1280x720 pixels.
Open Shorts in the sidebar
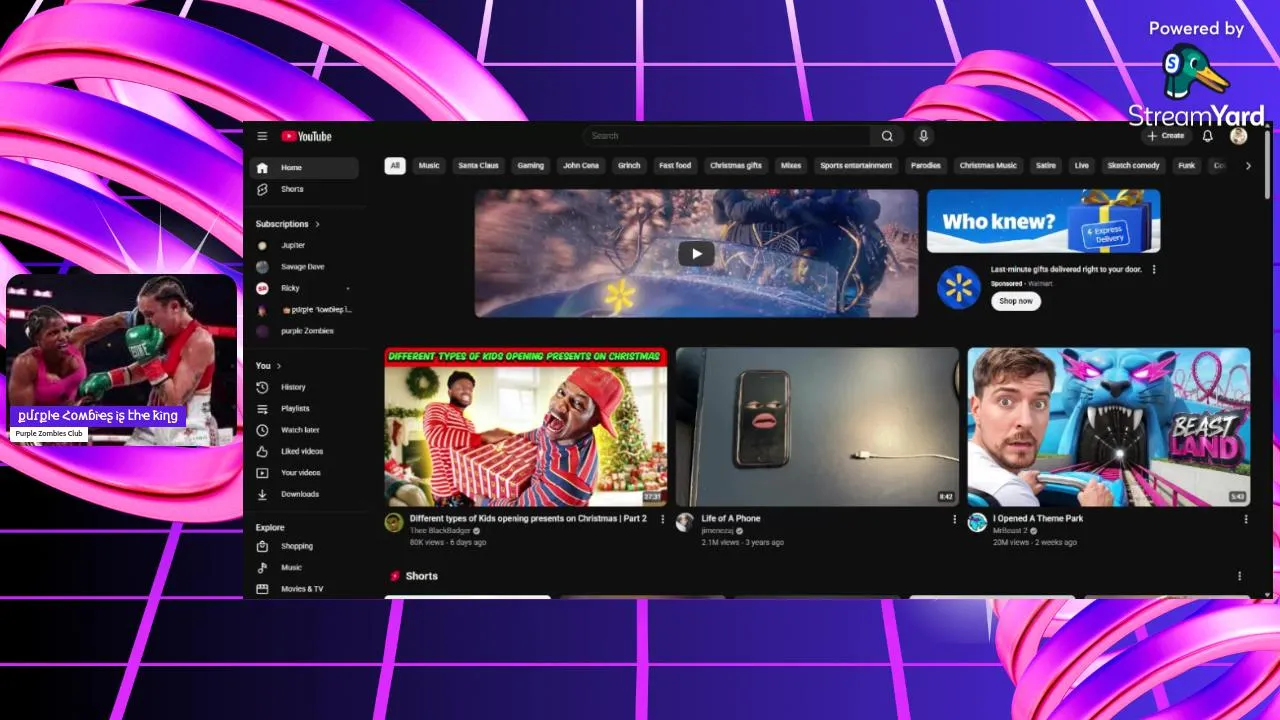[304, 189]
